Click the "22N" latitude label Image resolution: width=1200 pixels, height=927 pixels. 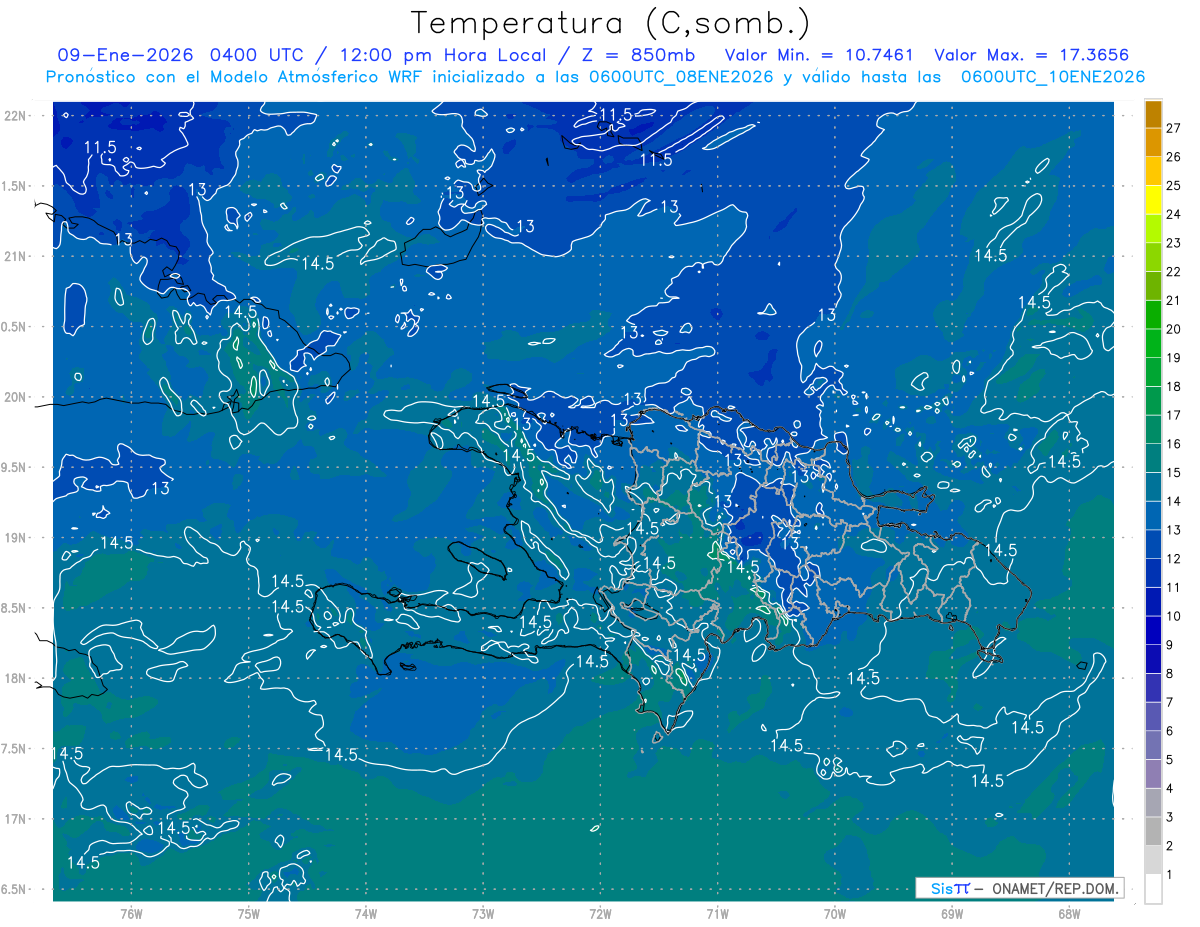(15, 116)
